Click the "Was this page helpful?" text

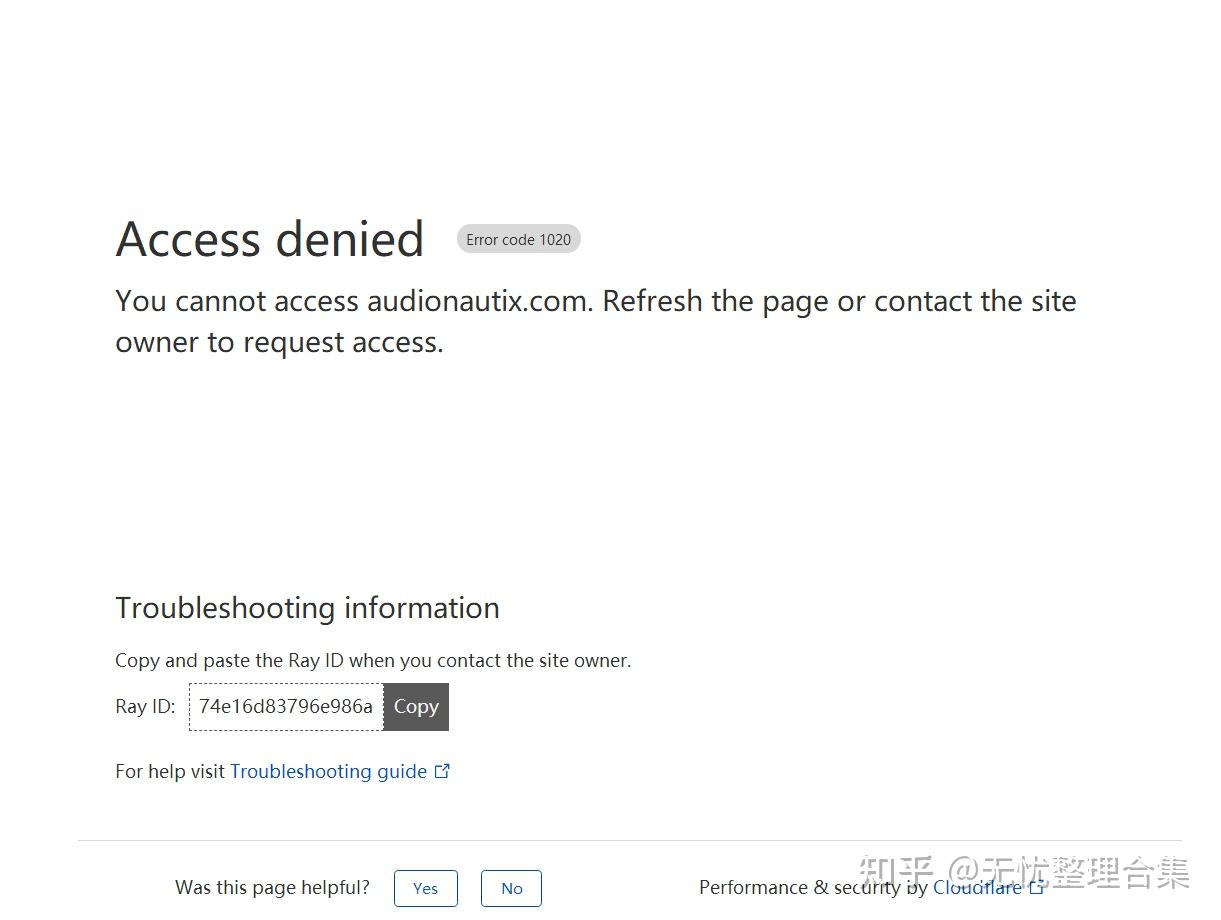pyautogui.click(x=272, y=888)
